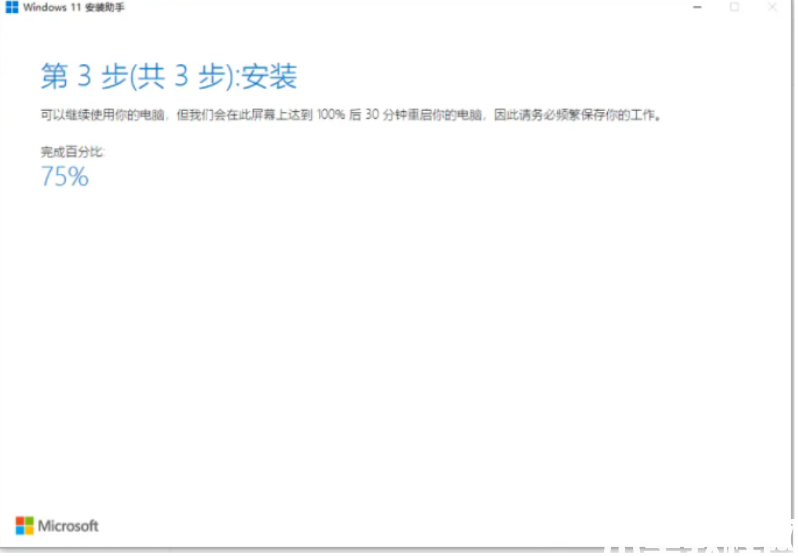798x556 pixels.
Task: Click the '第 3 步(共 3 步):安装' heading
Action: [169, 76]
